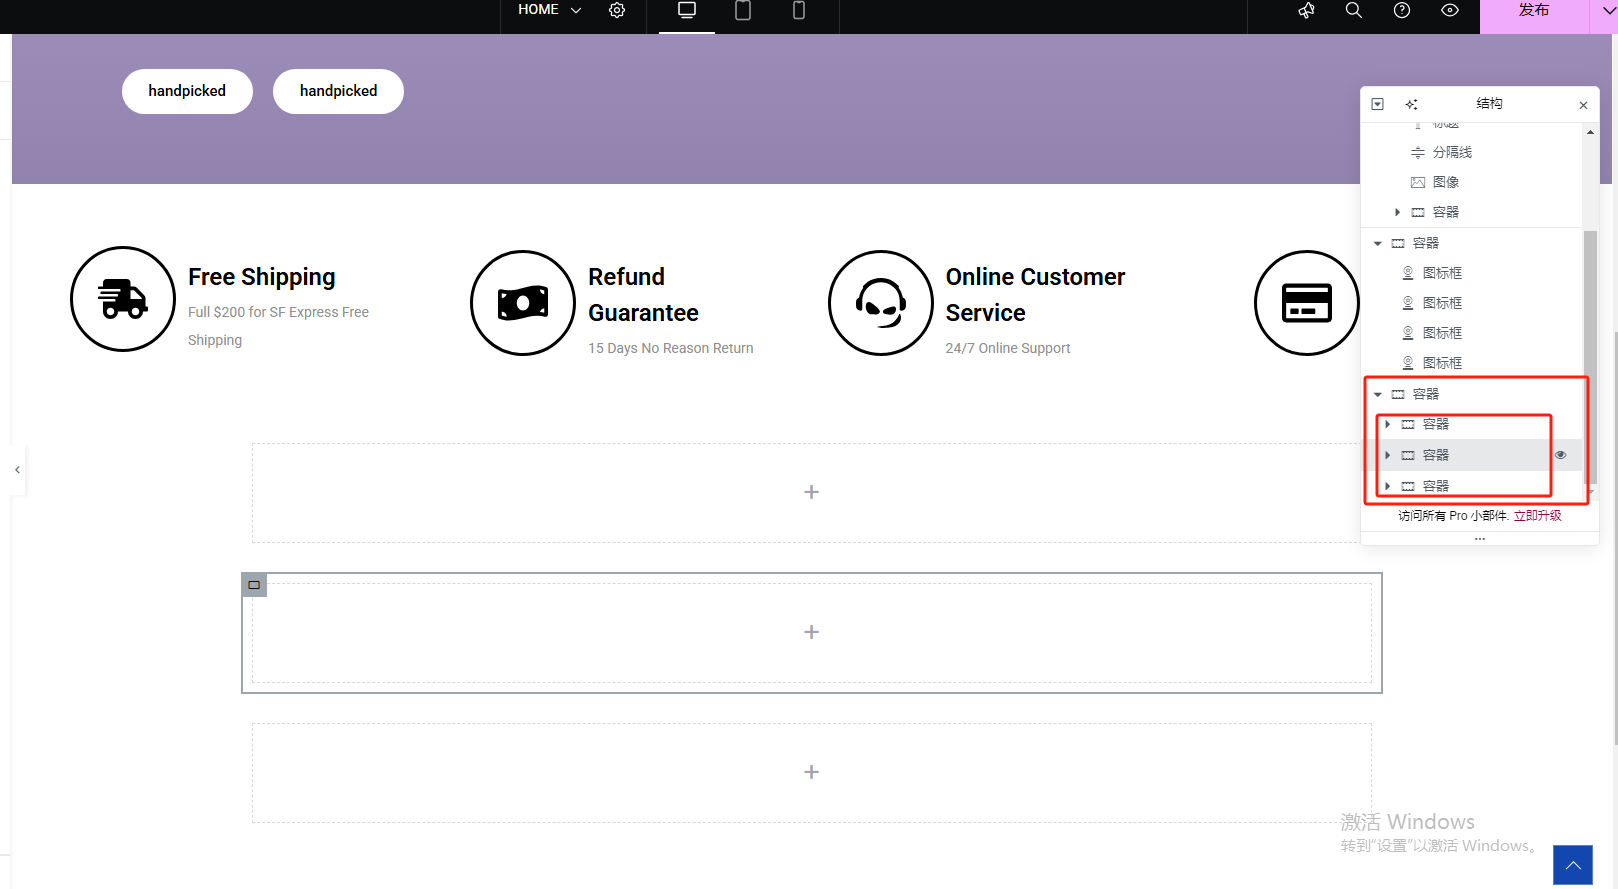Add element to the selected middle container
This screenshot has width=1618, height=889.
click(811, 632)
